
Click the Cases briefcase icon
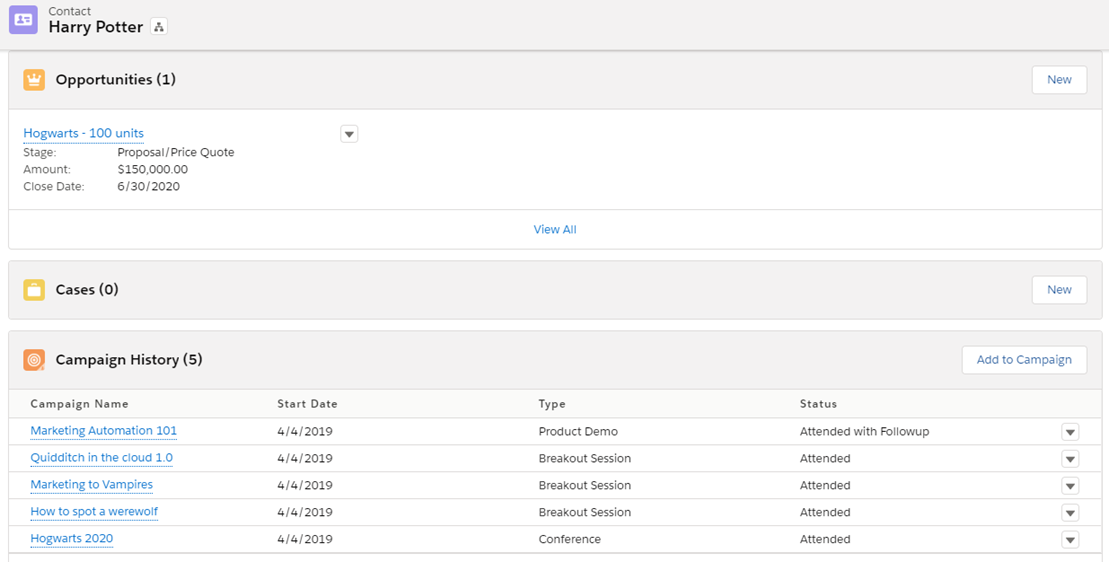[34, 290]
